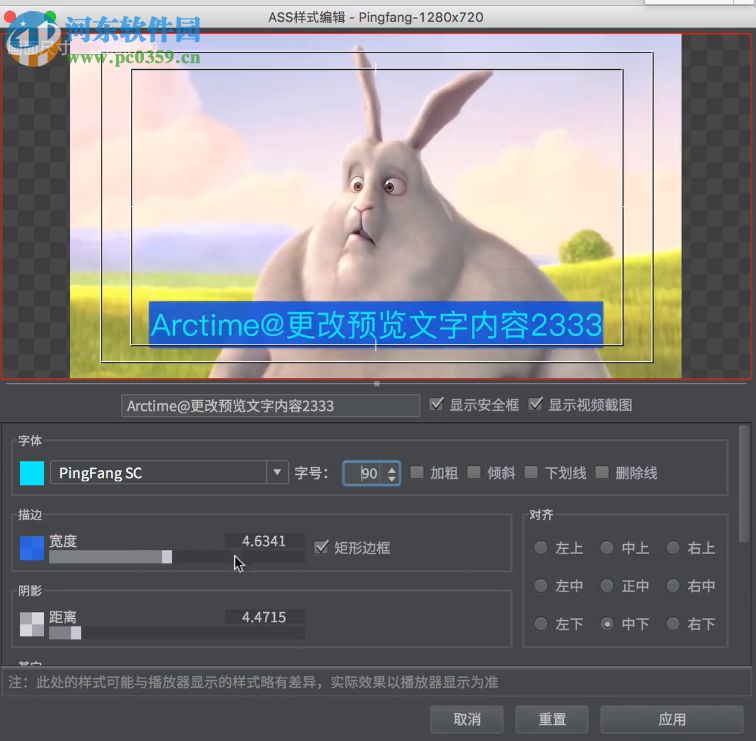Click the preview subtitle text overlay
756x741 pixels.
click(x=376, y=324)
